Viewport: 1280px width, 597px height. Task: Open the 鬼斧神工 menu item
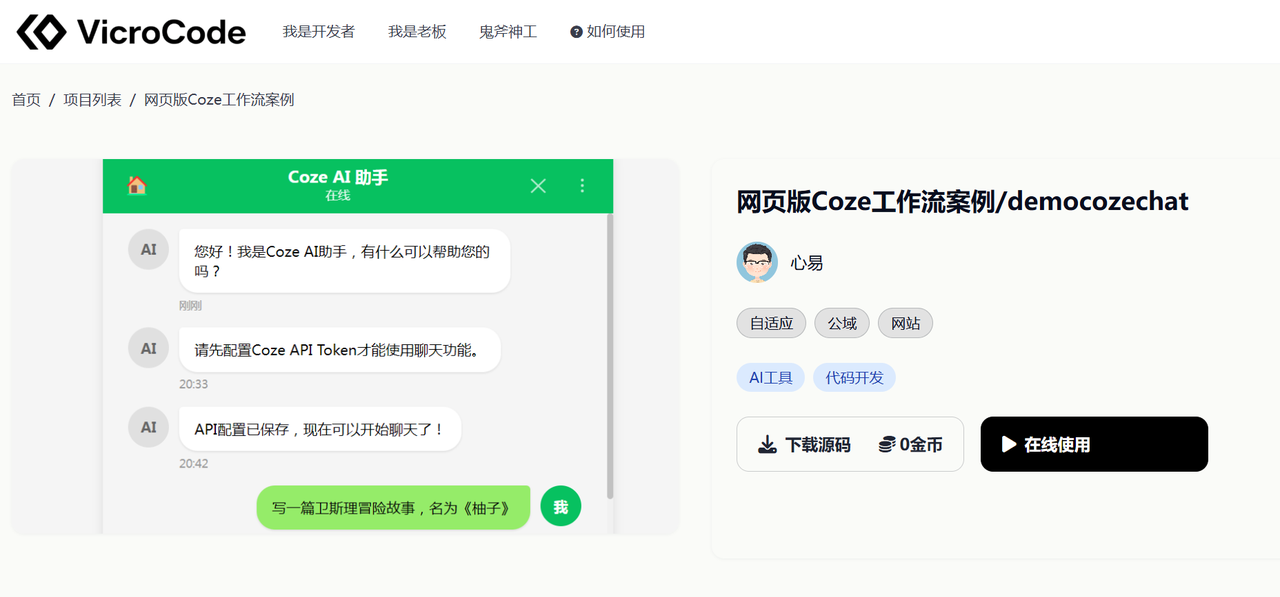click(508, 32)
